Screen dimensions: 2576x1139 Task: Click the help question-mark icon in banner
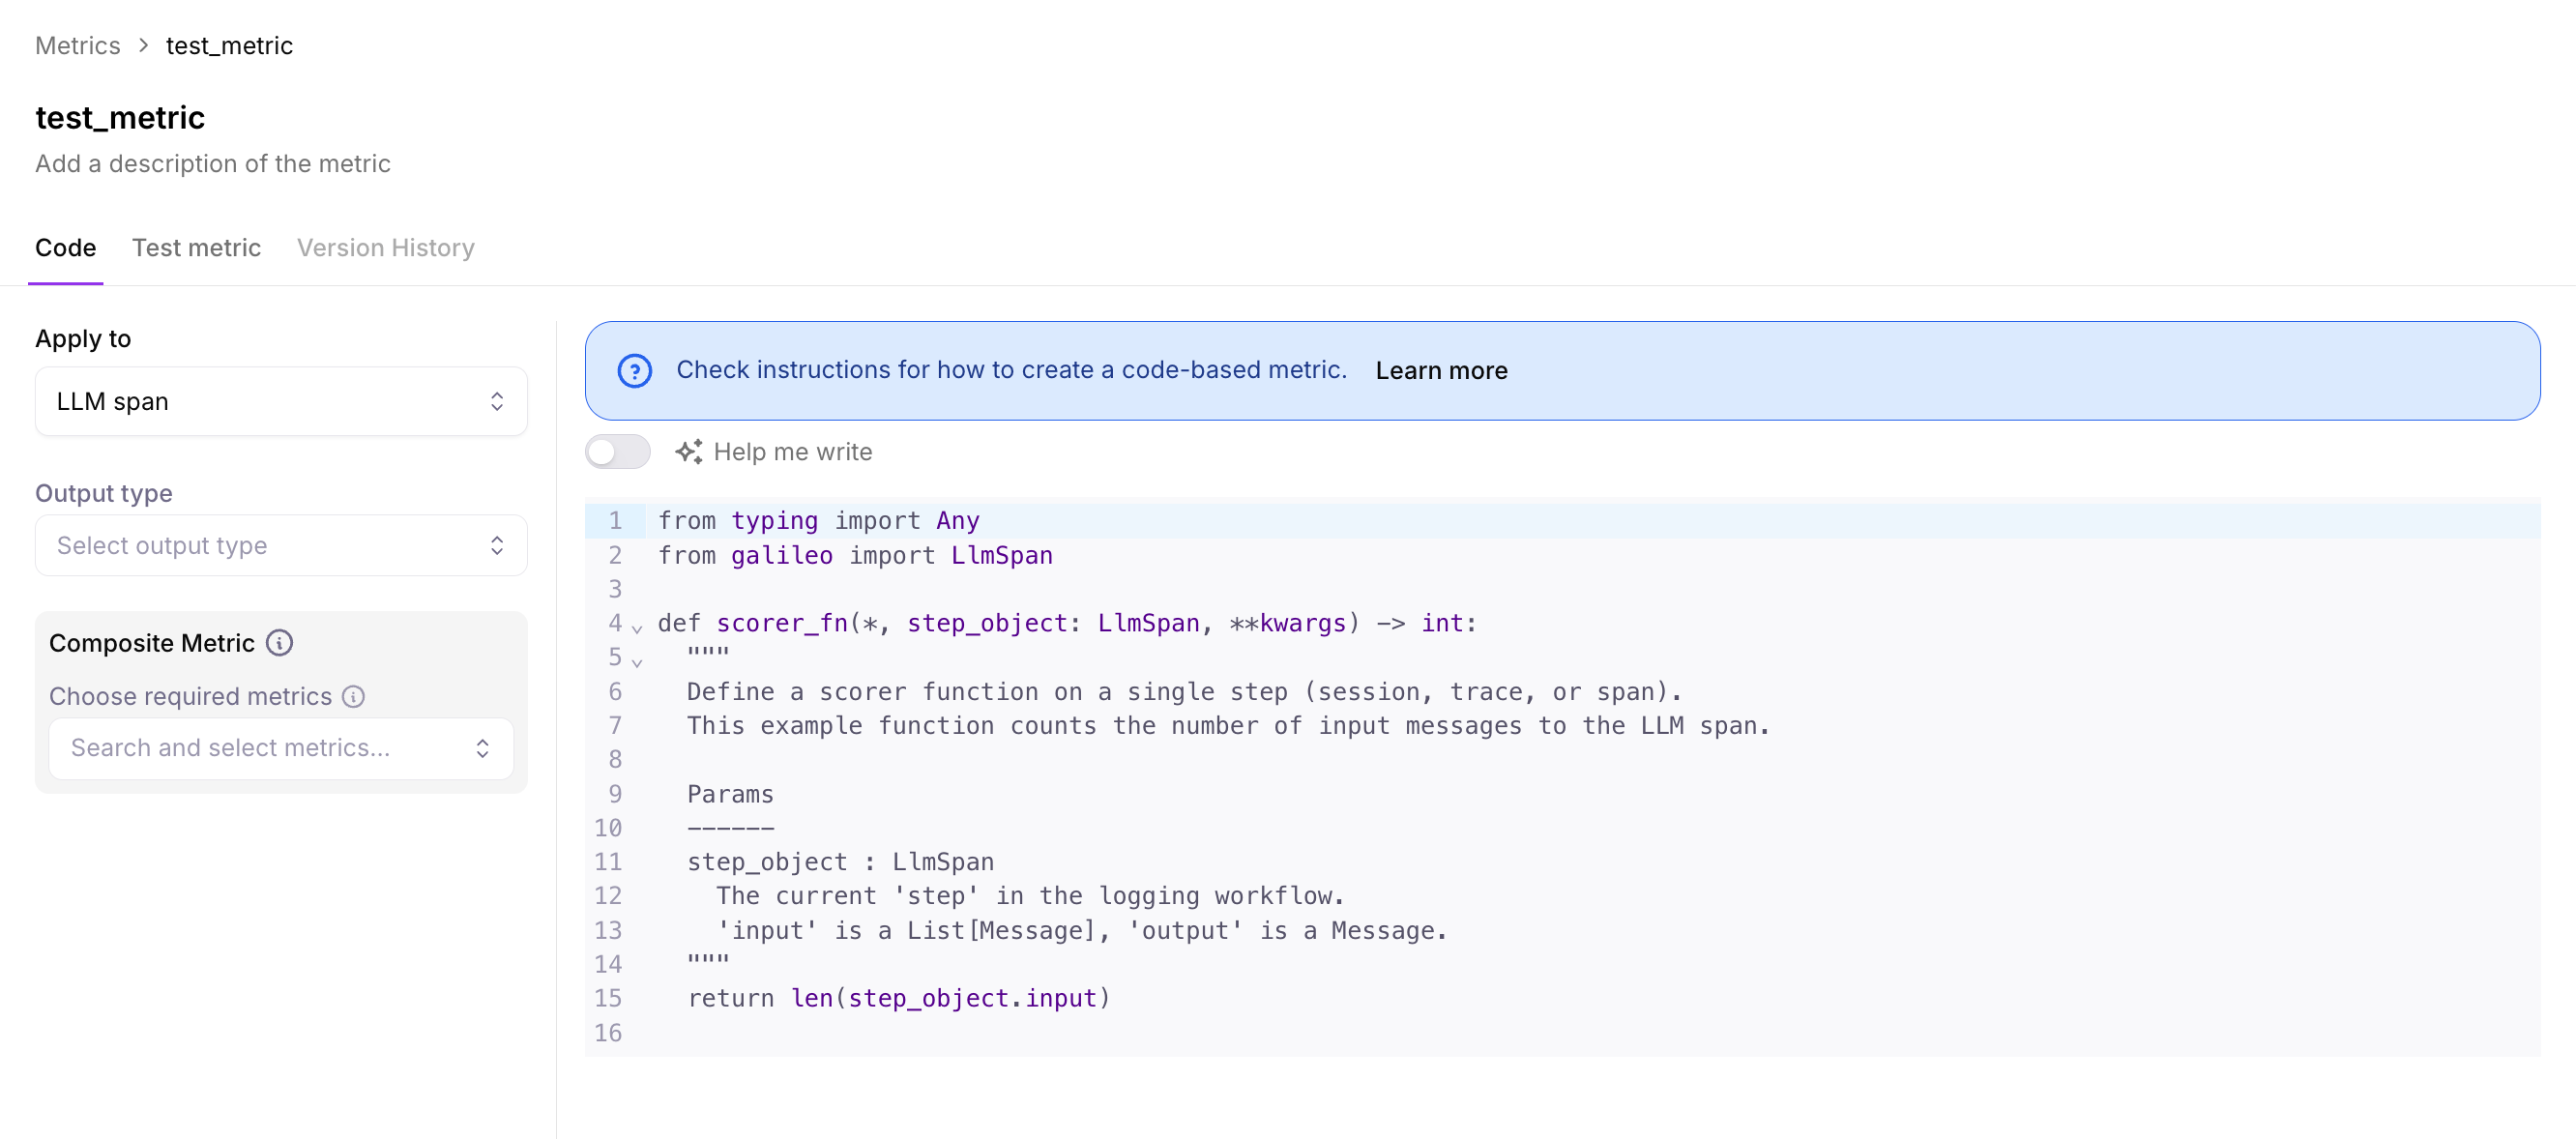[x=634, y=370]
